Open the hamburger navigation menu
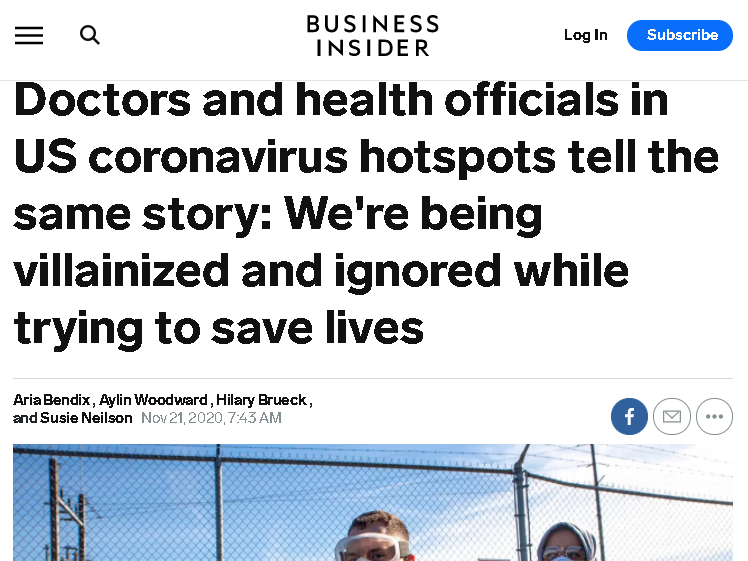Viewport: 748px width, 561px height. click(29, 35)
